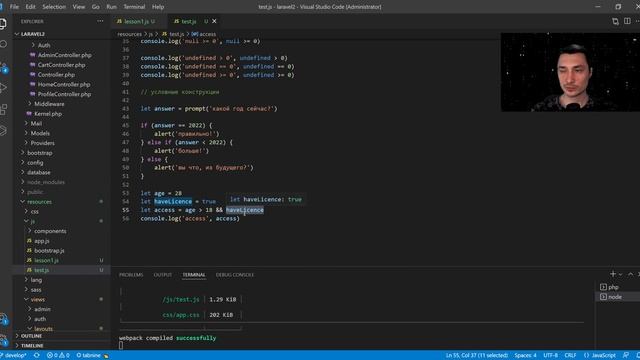
Task: Expand the lang folder
Action: pos(36,280)
